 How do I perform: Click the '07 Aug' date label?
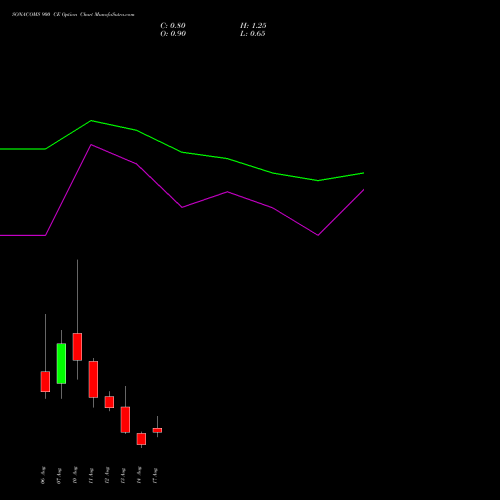click(59, 476)
